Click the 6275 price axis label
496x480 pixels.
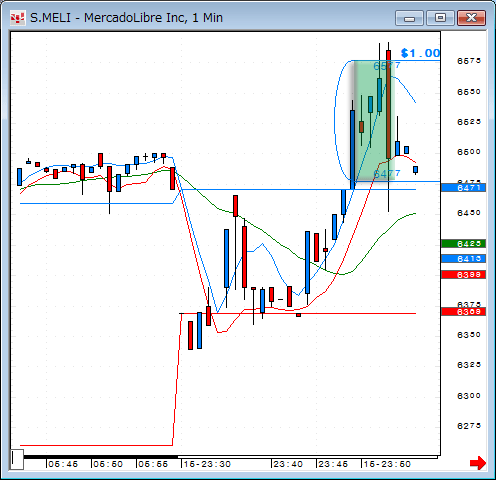coord(469,426)
